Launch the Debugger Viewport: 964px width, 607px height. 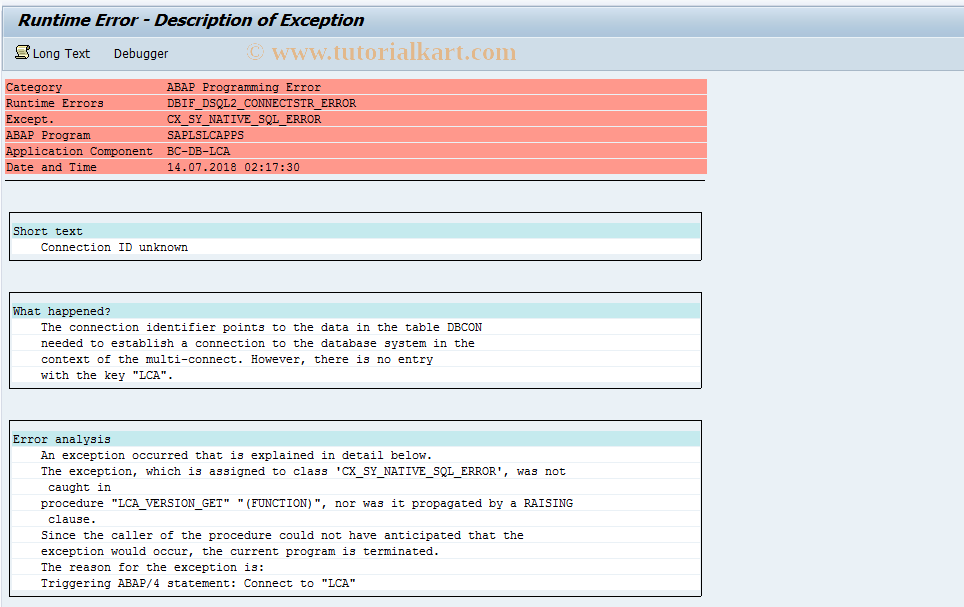point(141,54)
